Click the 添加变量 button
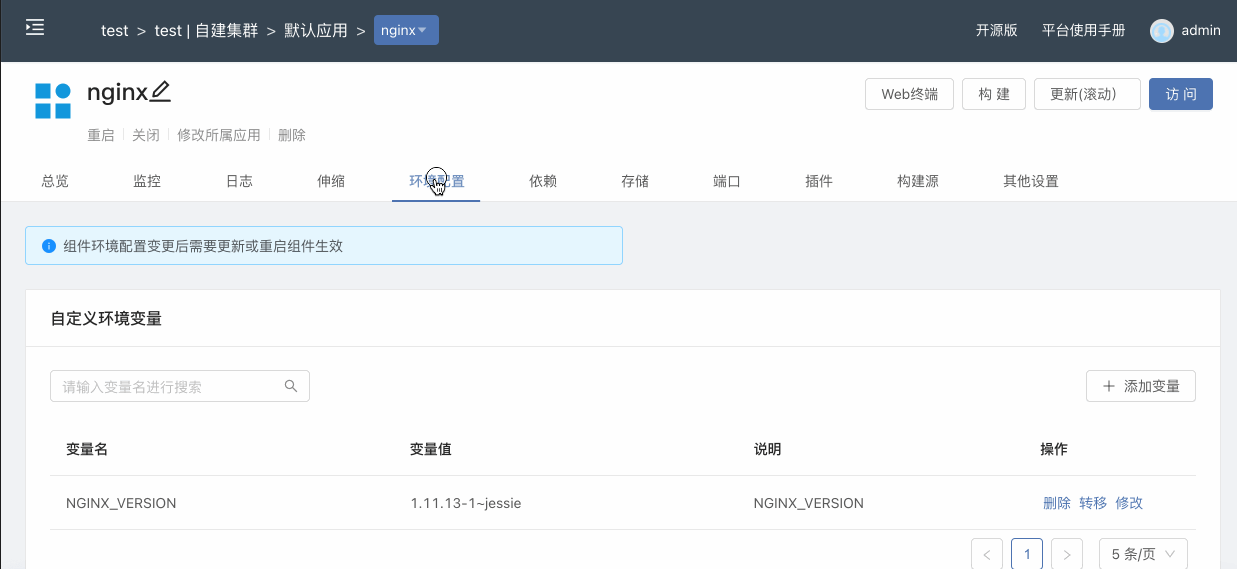The height and width of the screenshot is (569, 1237). click(x=1141, y=386)
